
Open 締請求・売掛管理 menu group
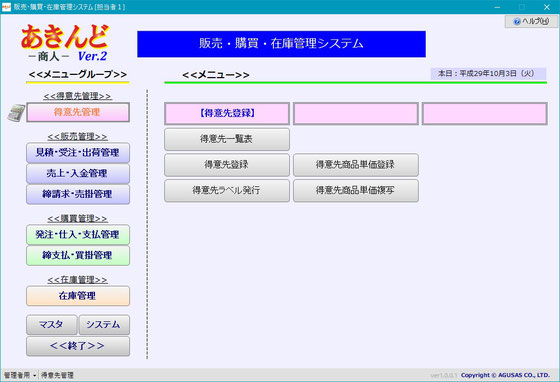point(78,194)
